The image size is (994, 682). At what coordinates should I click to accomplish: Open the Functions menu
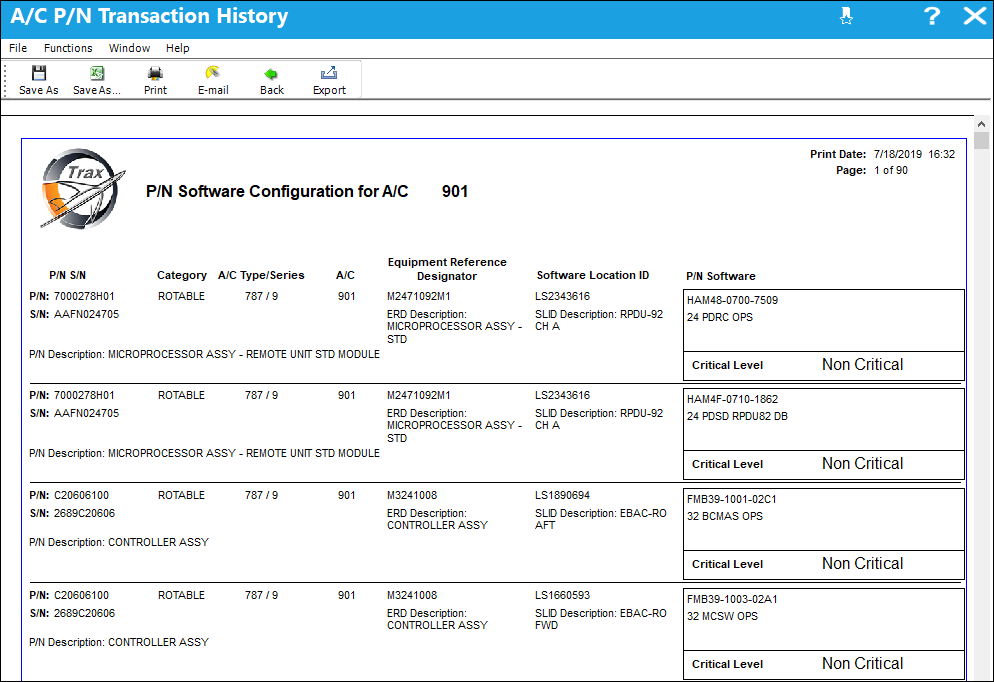[x=68, y=48]
